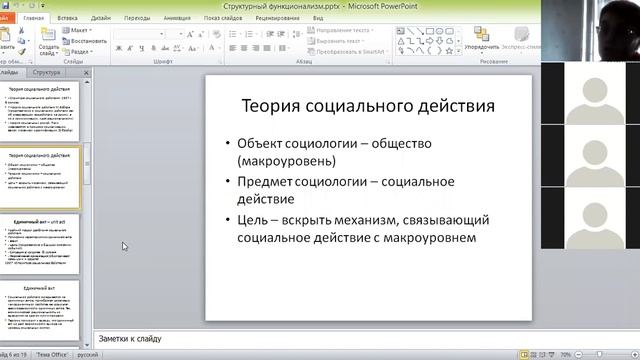Select the straight line shape
This screenshot has height=360, width=640.
(410, 31)
